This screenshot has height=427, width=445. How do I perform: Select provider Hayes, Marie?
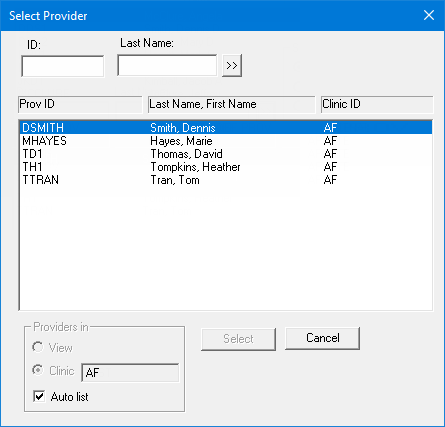click(x=226, y=141)
